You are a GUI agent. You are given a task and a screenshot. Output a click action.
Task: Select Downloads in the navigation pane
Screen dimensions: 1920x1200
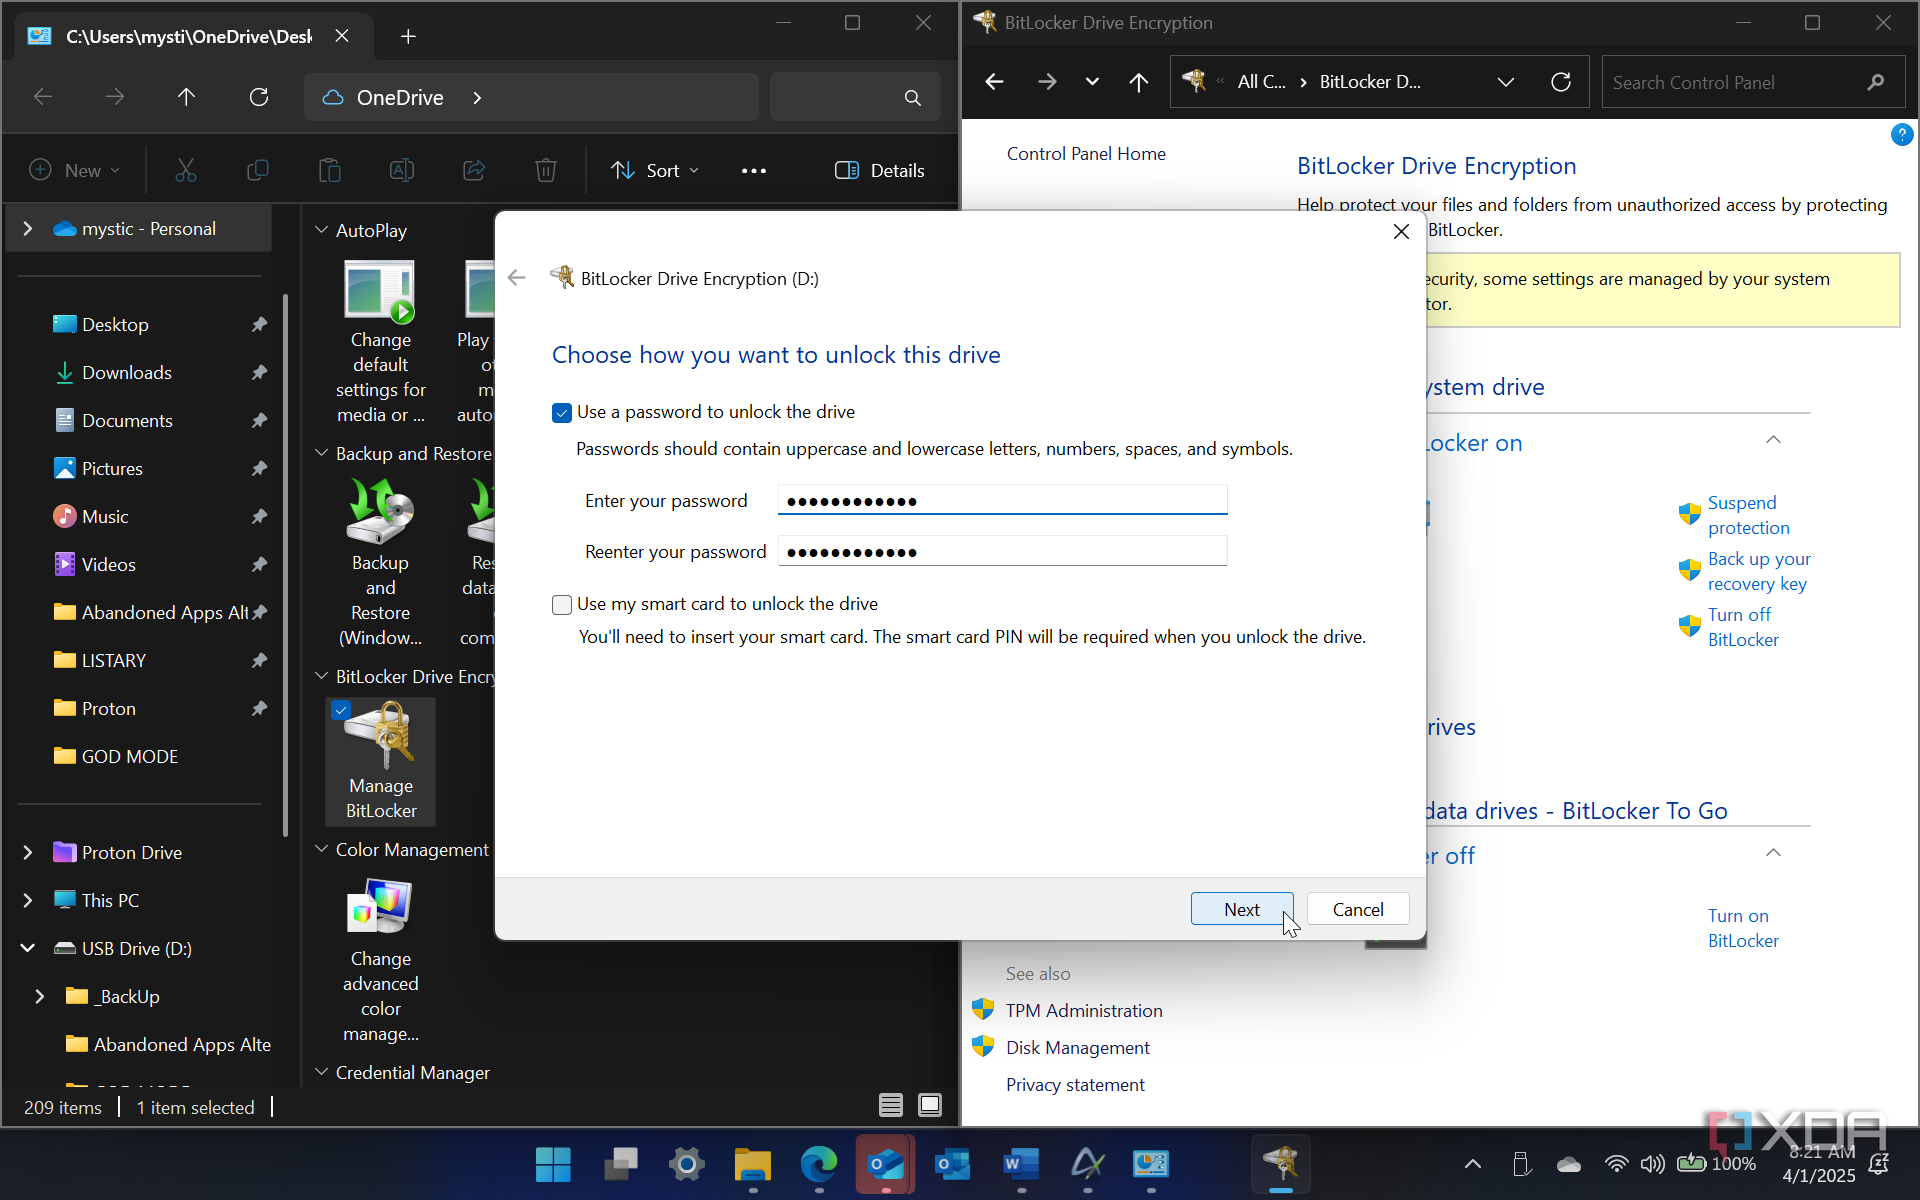point(127,373)
